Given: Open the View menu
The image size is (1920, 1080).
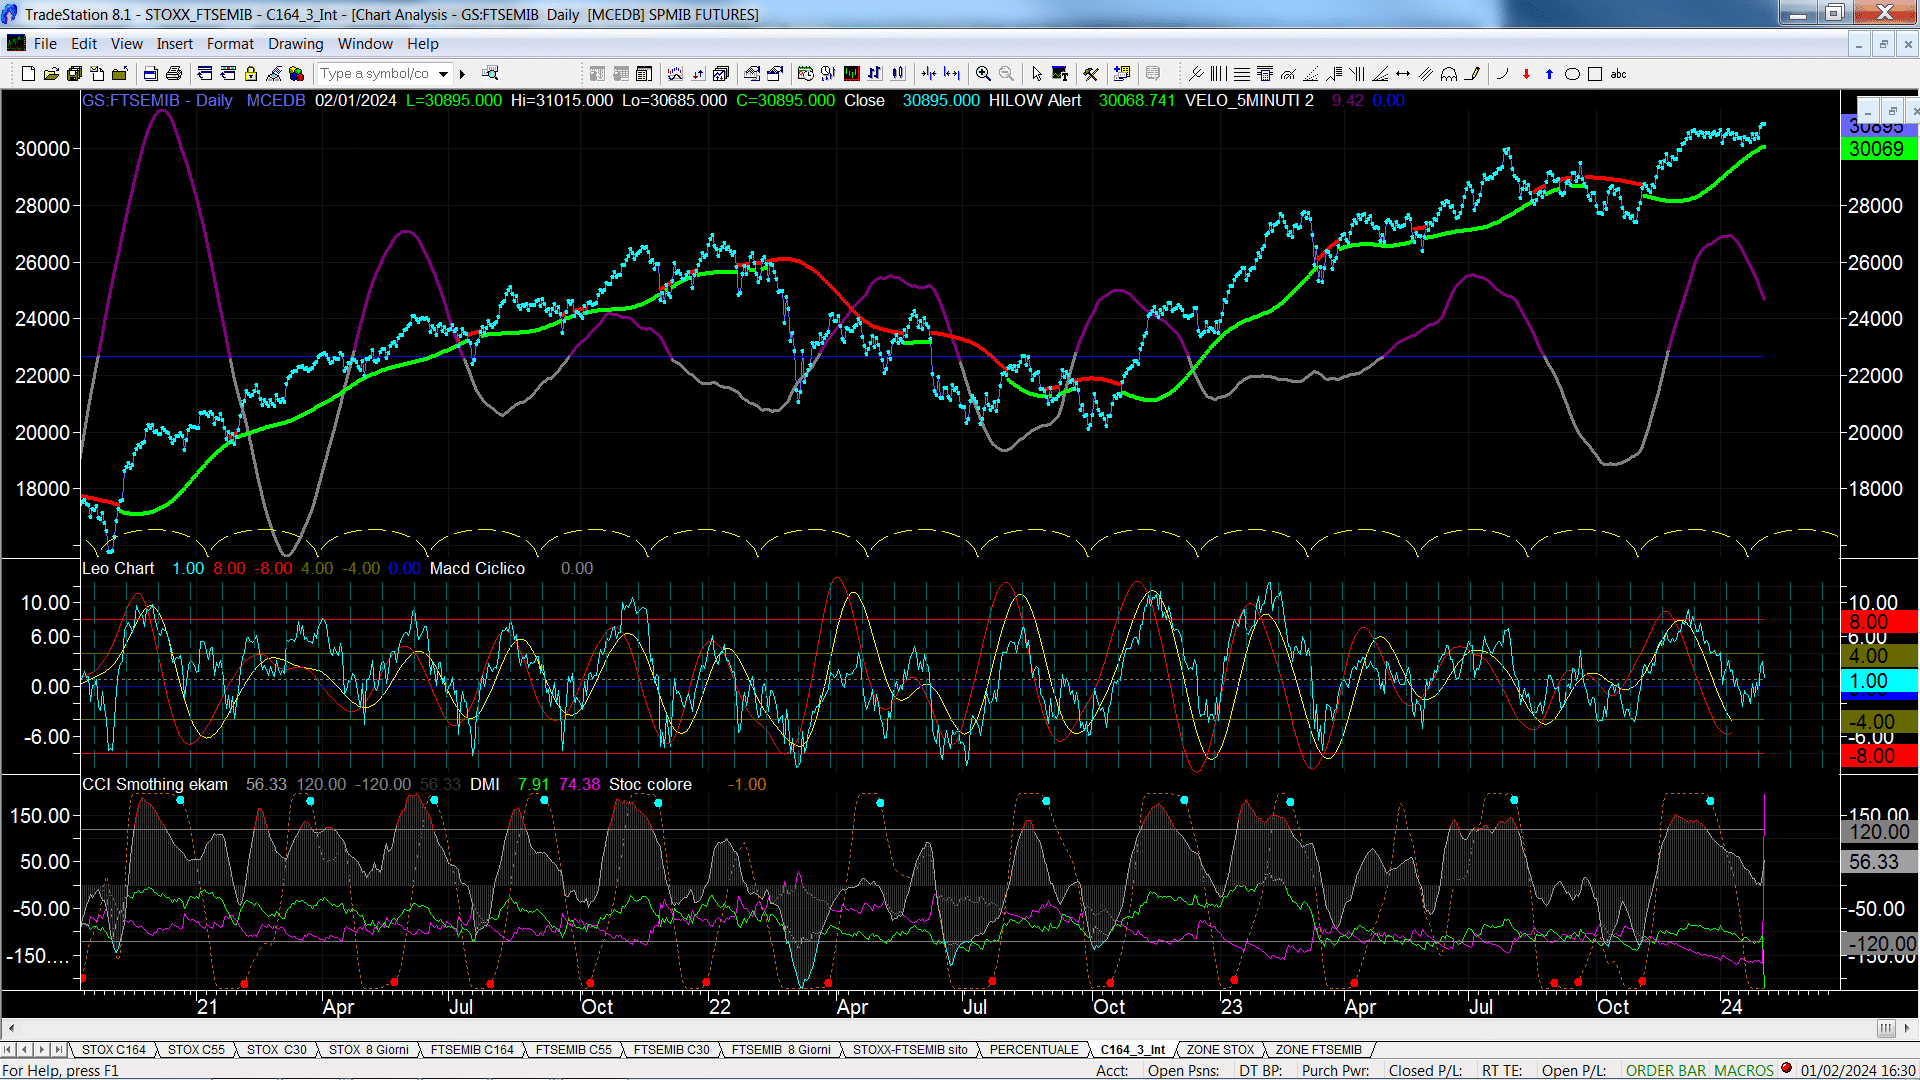Looking at the screenshot, I should tap(127, 44).
